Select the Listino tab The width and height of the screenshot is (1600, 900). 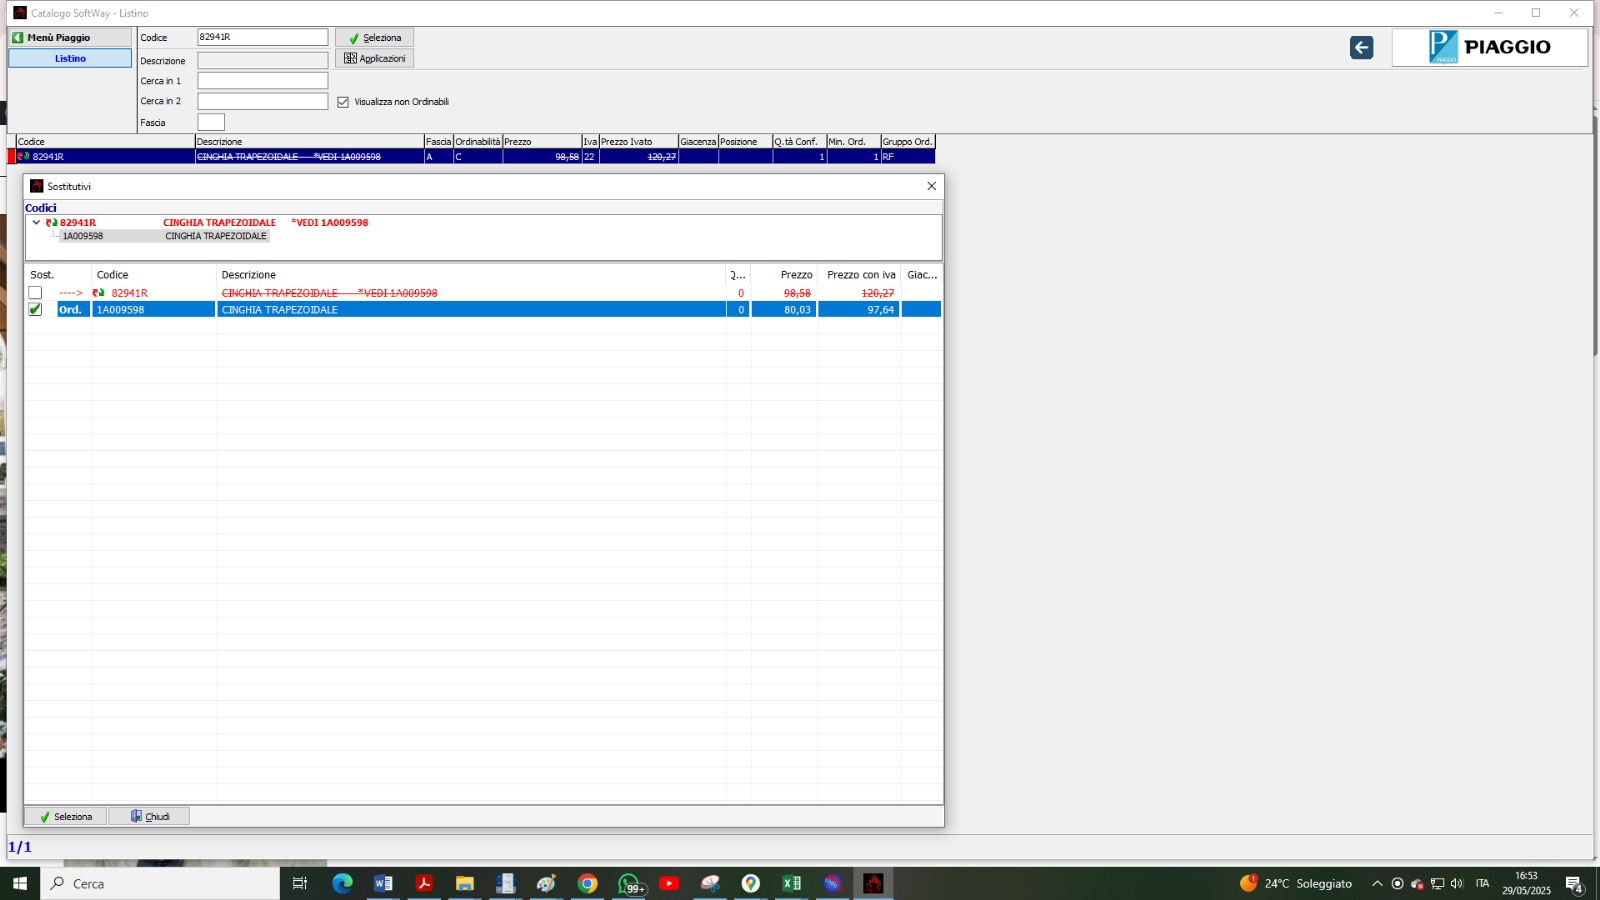click(70, 59)
